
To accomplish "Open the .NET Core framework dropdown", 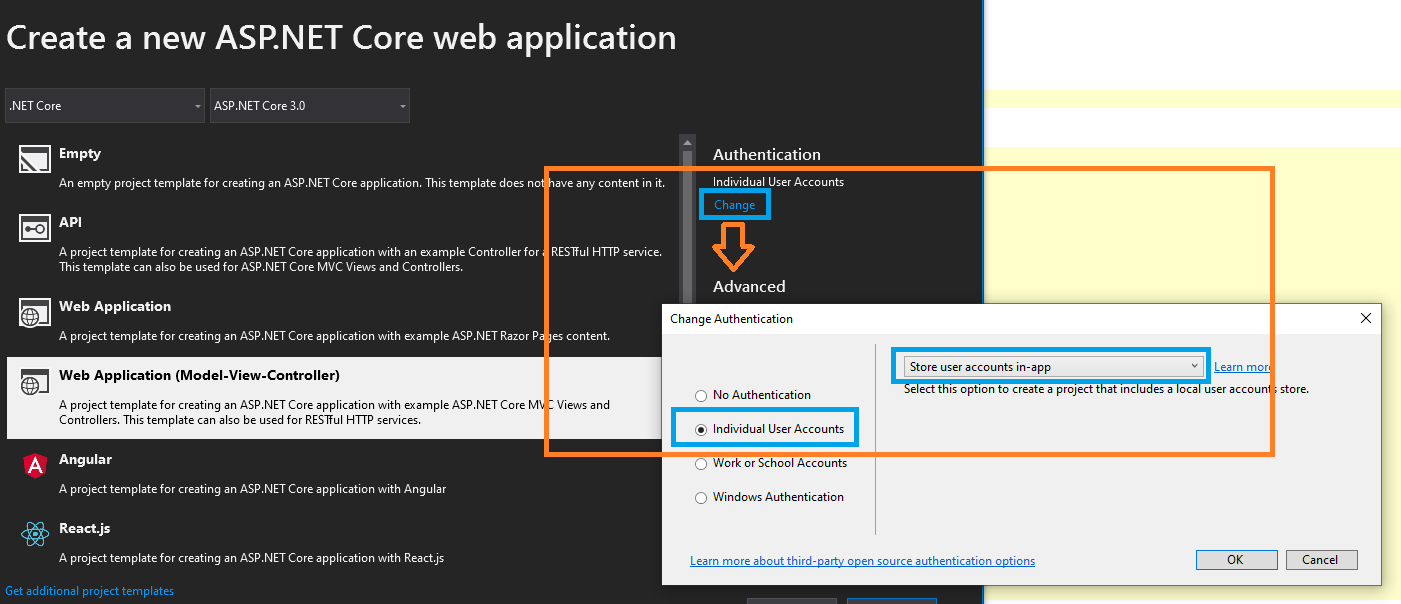I will click(104, 105).
